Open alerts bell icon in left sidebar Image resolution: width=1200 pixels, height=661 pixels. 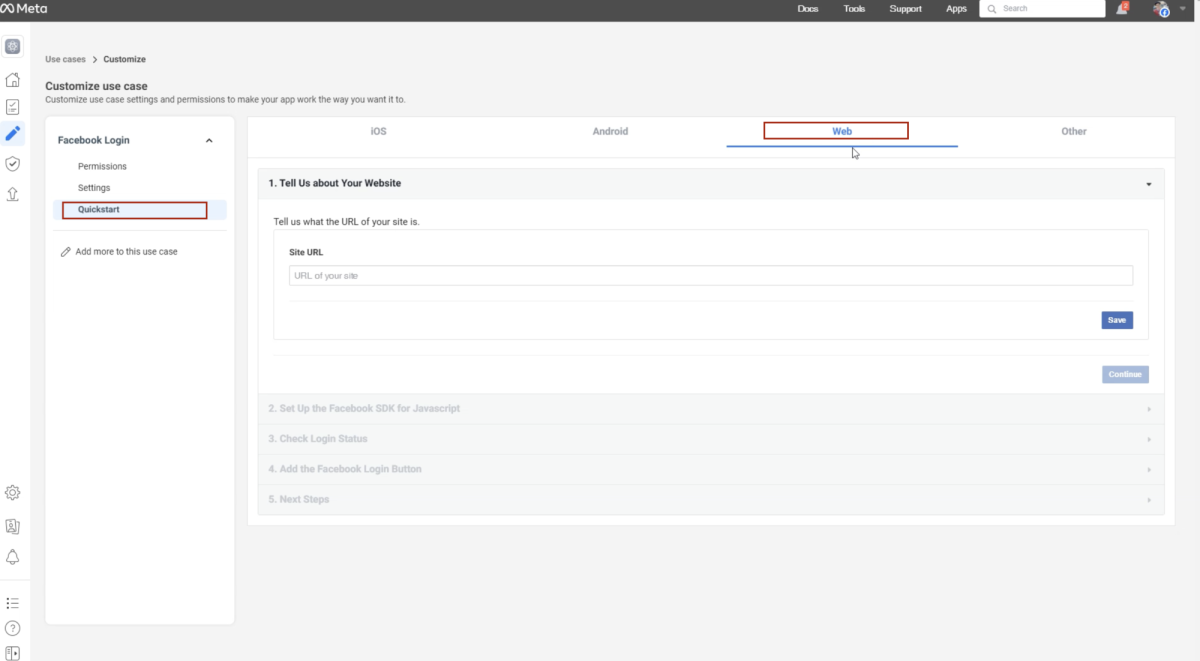pos(13,557)
